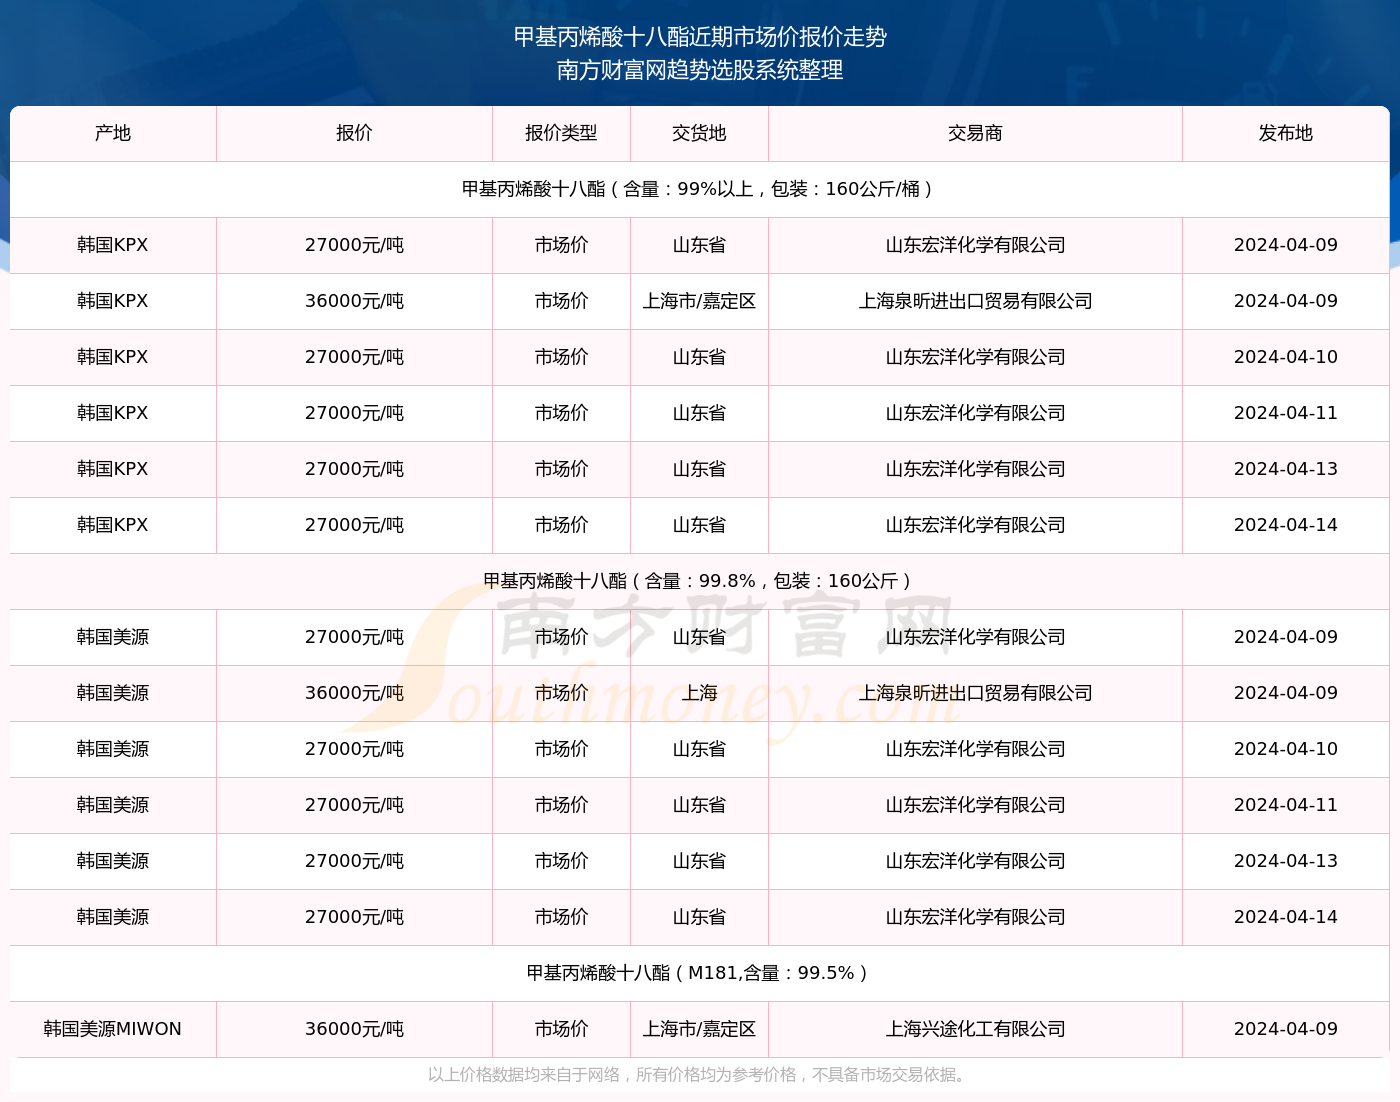Click 市场价 in the 韩国美源MIWON row

click(561, 1029)
